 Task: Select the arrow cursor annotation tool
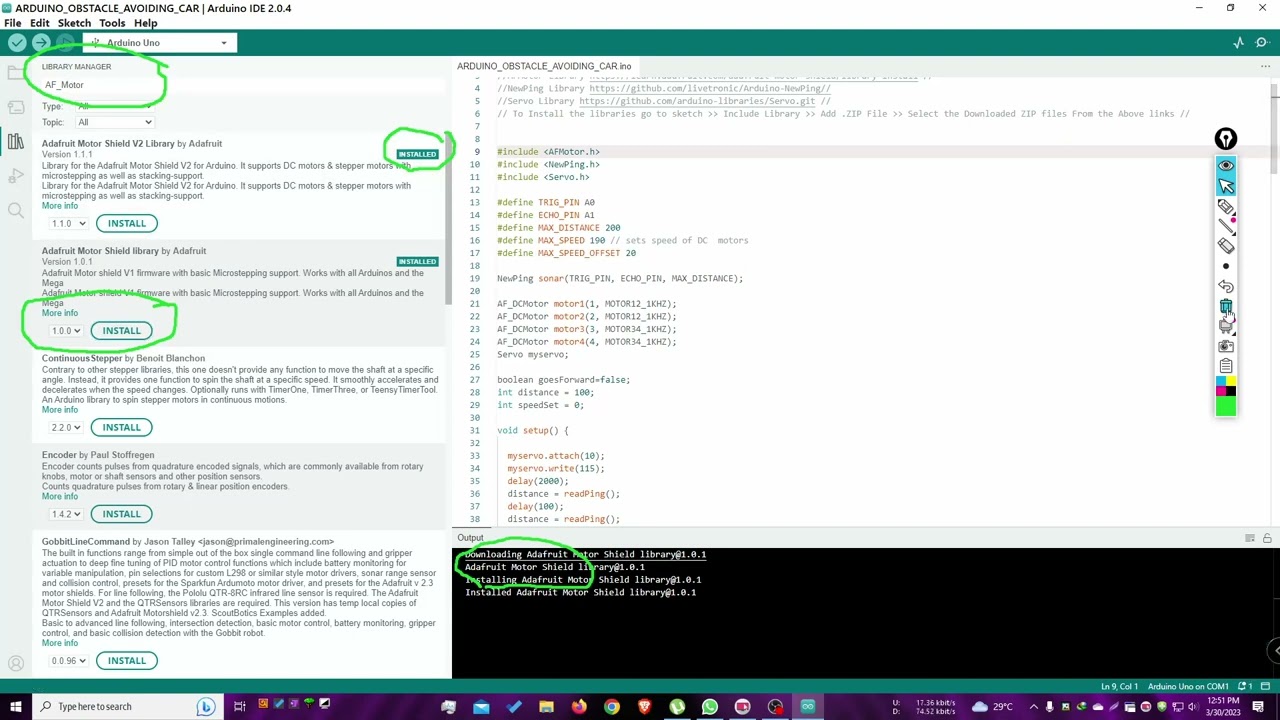pos(1226,186)
